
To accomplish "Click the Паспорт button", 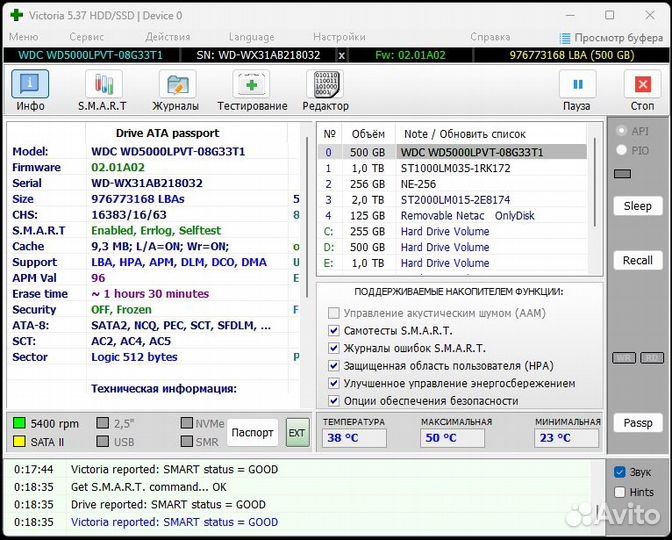I will pyautogui.click(x=252, y=432).
